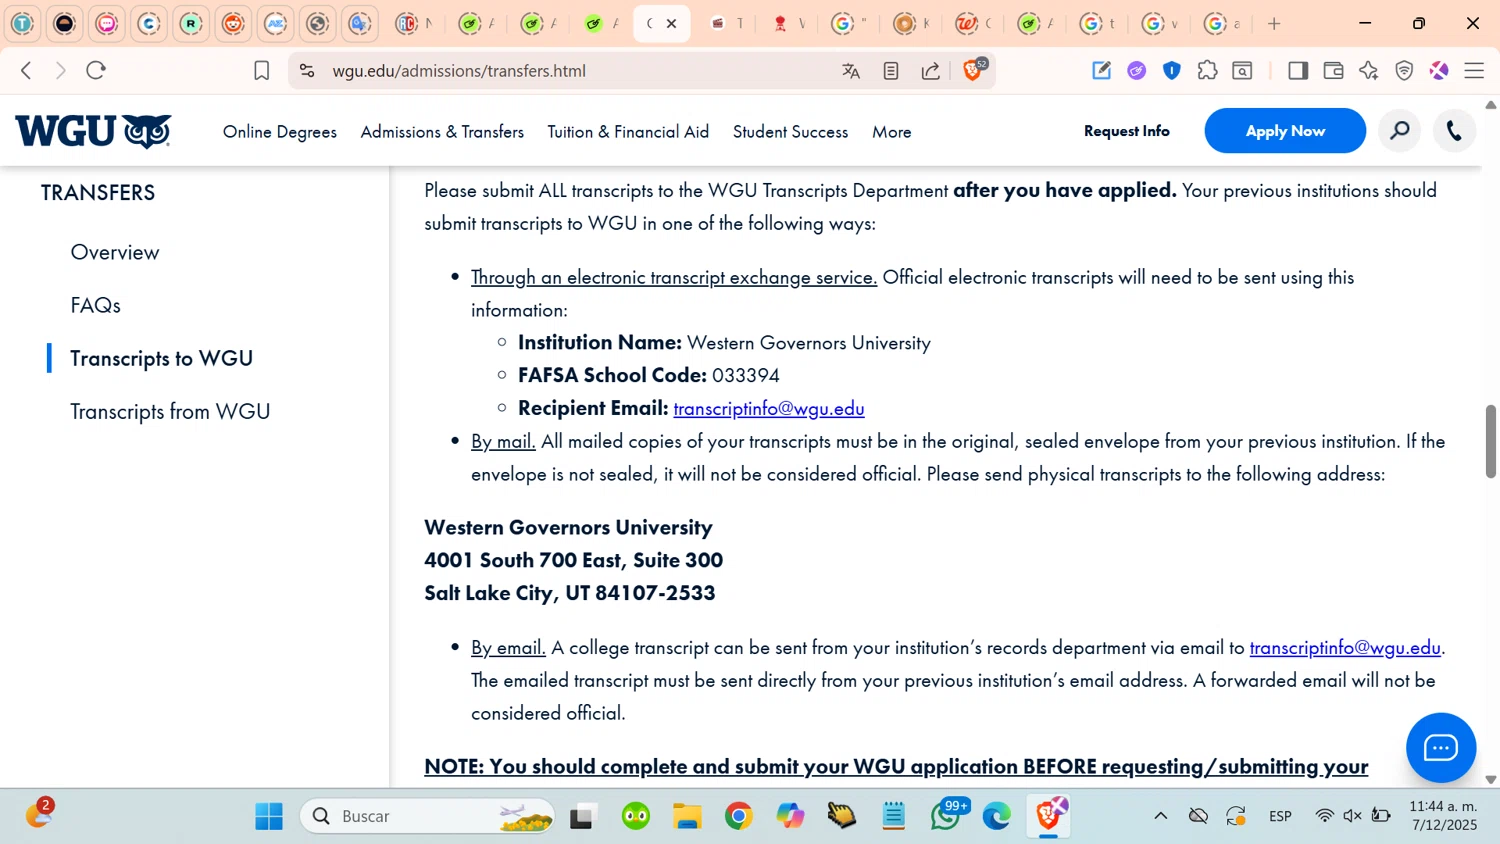Screen dimensions: 1500x844
Task: Toggle the browser sidebar panel icon
Action: coord(1298,70)
